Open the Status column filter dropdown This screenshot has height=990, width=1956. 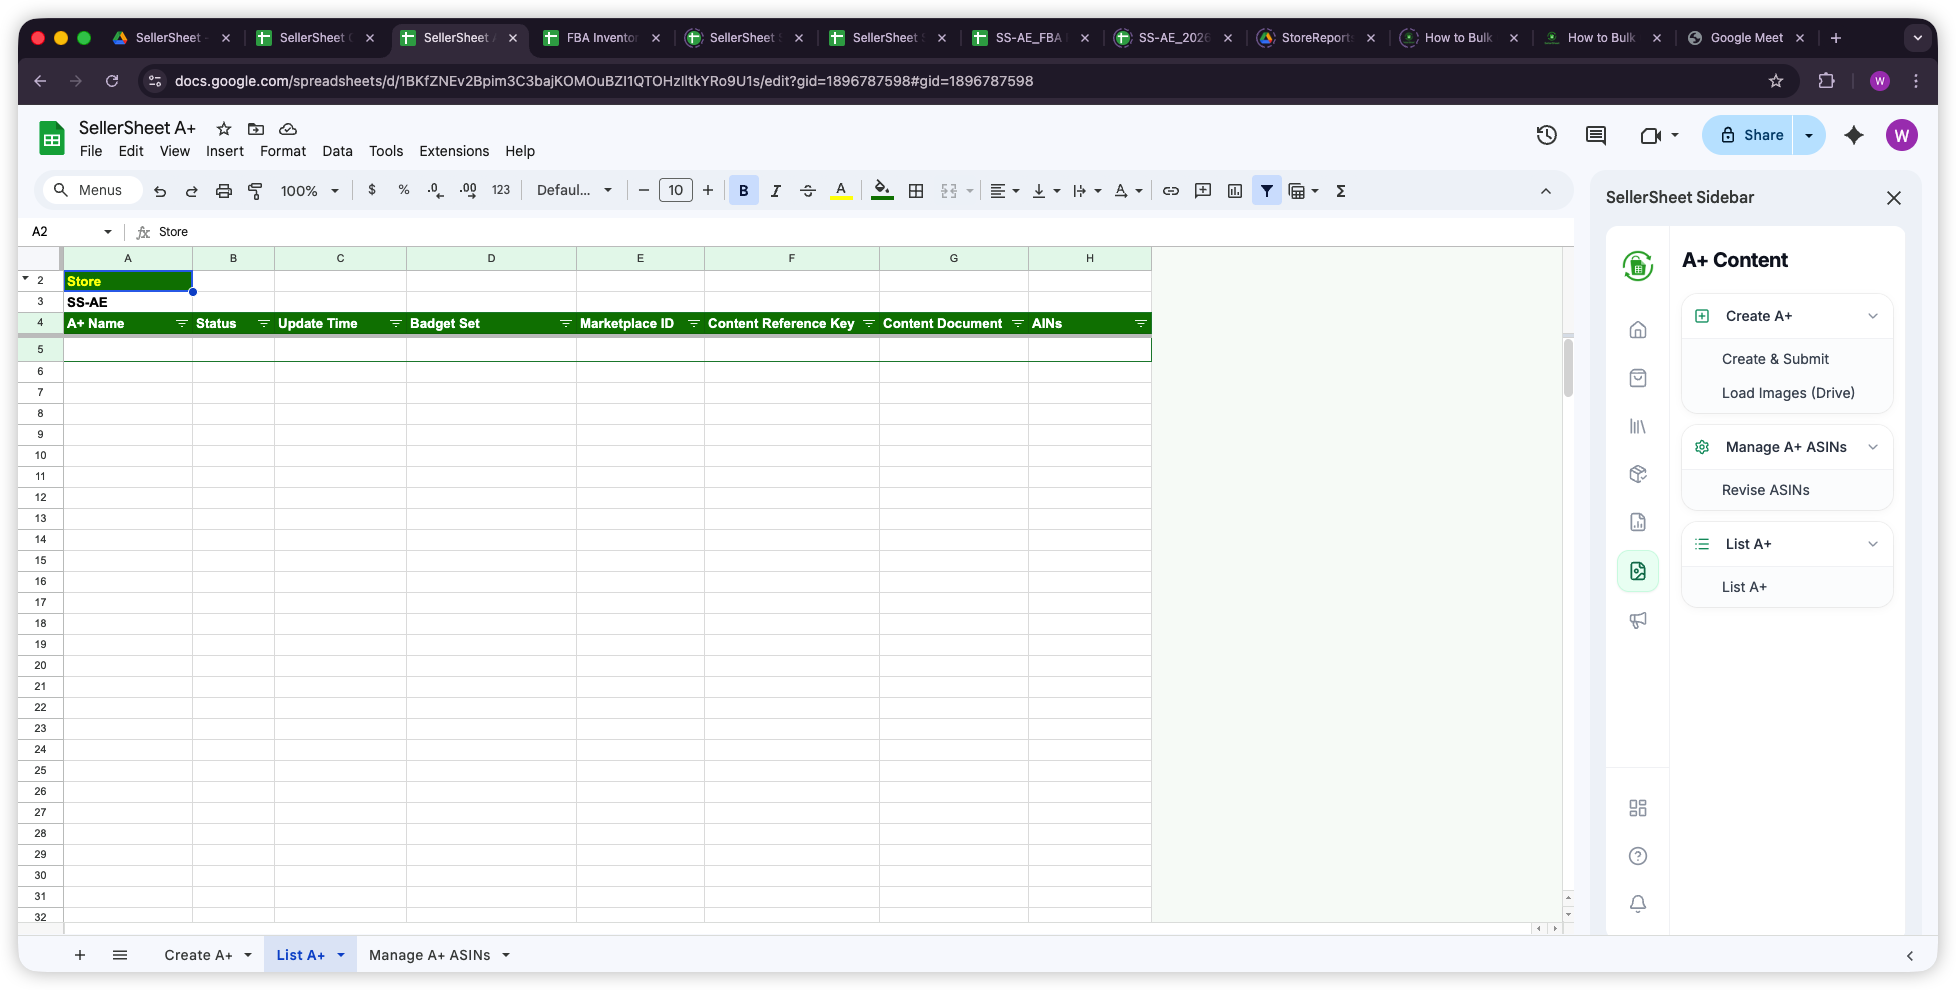click(264, 323)
